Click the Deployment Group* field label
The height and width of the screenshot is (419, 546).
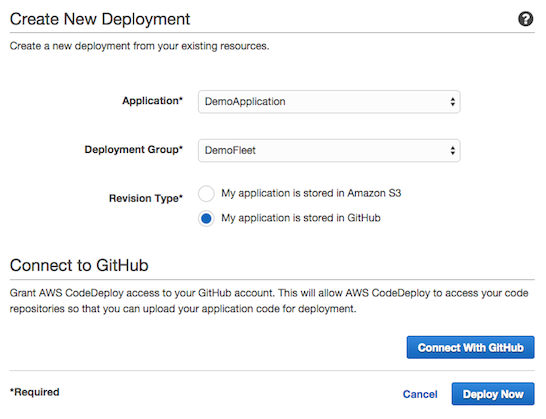click(x=133, y=149)
